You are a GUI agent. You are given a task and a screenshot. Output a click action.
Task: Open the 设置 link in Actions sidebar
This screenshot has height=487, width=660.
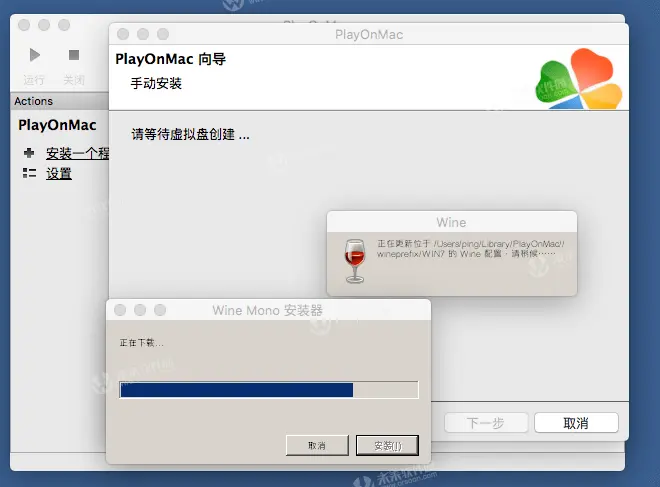(x=59, y=173)
